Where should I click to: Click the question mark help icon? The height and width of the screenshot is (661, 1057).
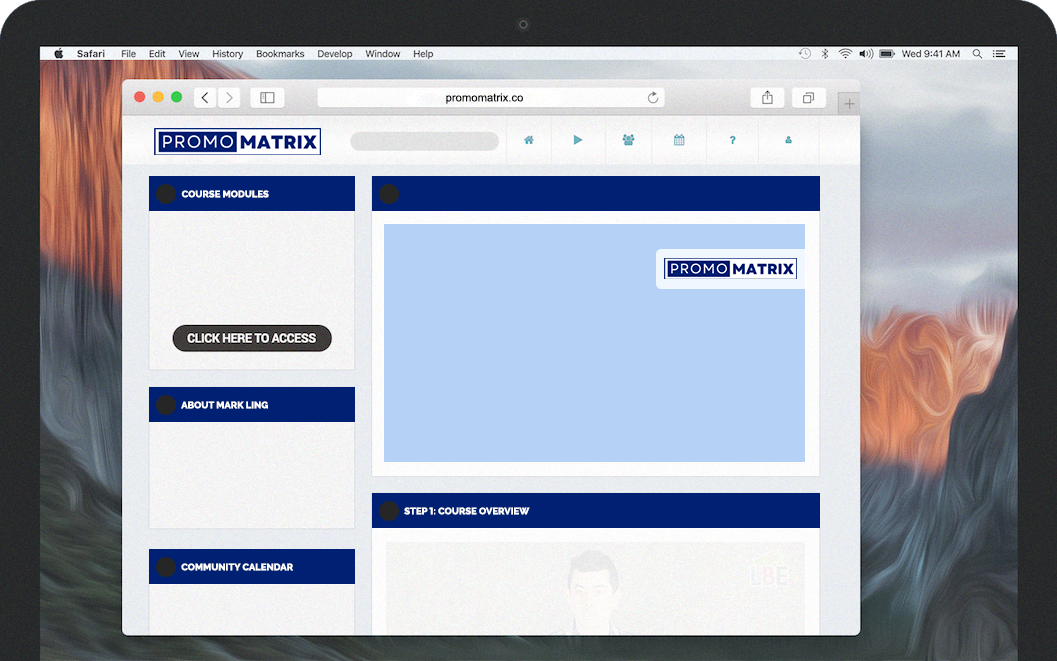click(732, 141)
